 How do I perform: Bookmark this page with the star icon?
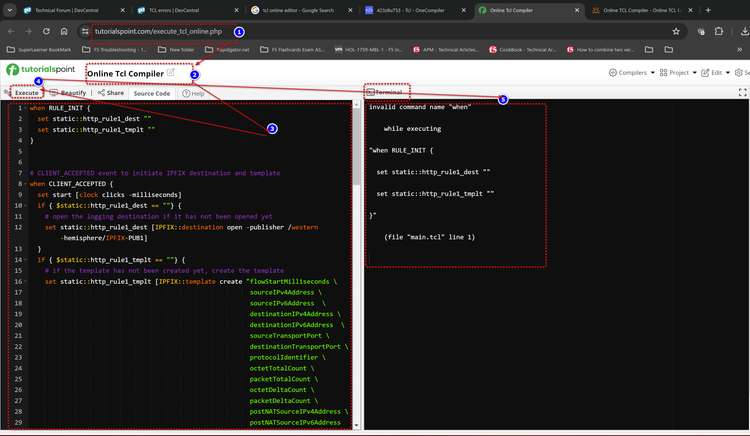click(676, 31)
